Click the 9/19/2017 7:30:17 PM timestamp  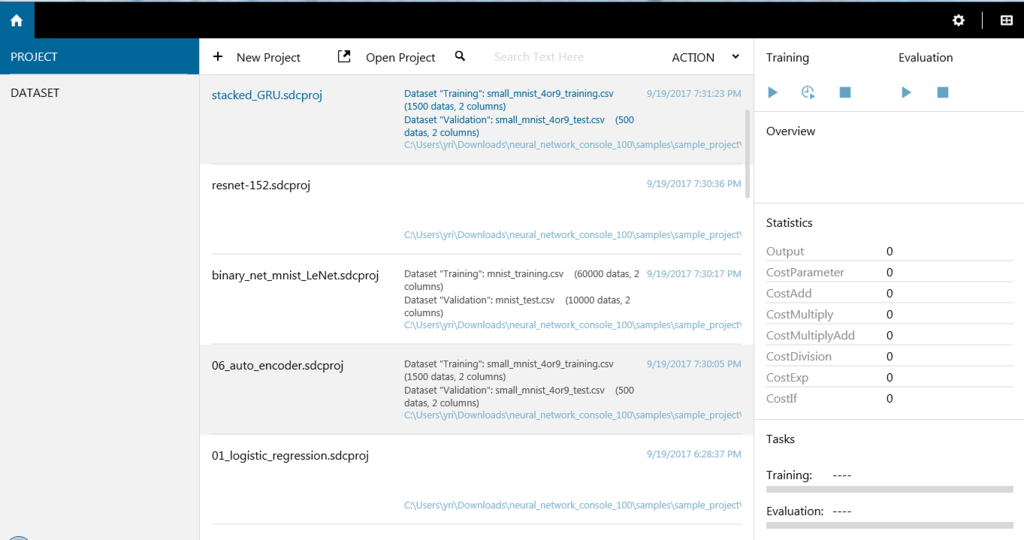694,274
